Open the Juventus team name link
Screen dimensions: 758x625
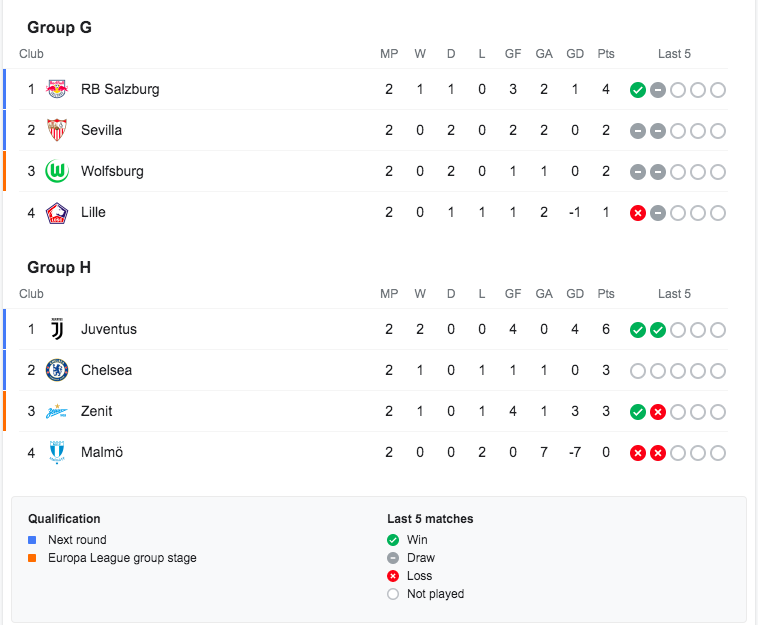pos(109,329)
